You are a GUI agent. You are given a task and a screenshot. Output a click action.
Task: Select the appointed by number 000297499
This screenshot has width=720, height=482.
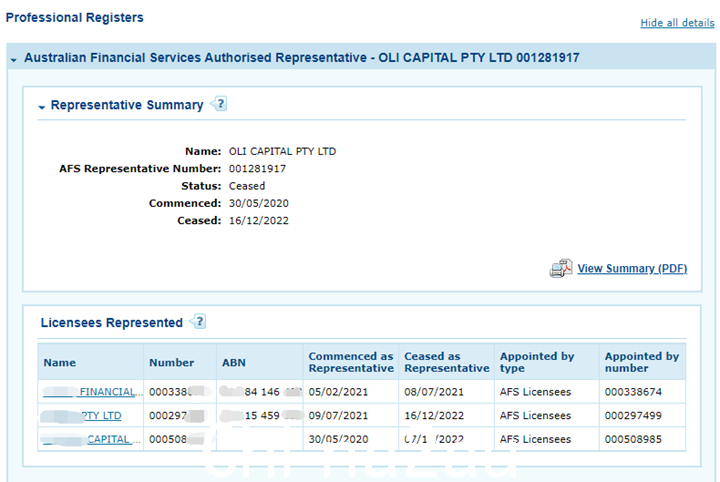pos(633,415)
